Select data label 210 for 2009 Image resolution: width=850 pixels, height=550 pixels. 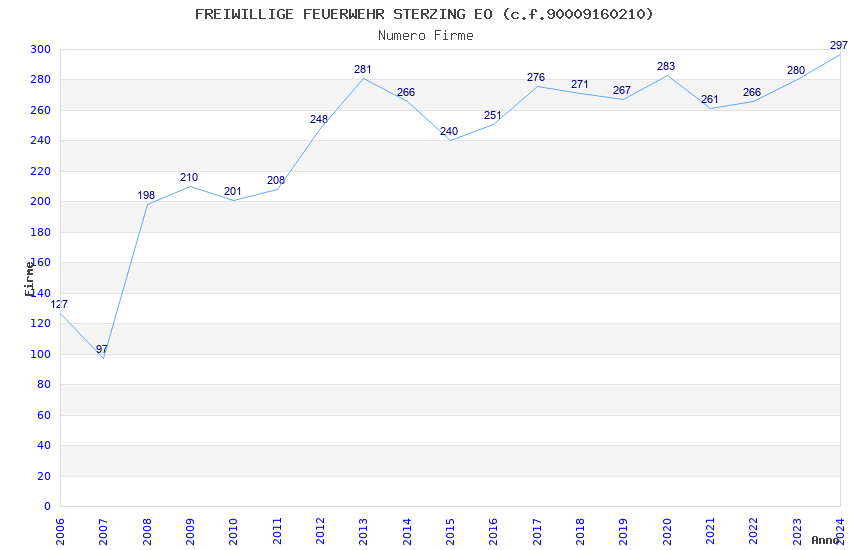click(x=189, y=177)
